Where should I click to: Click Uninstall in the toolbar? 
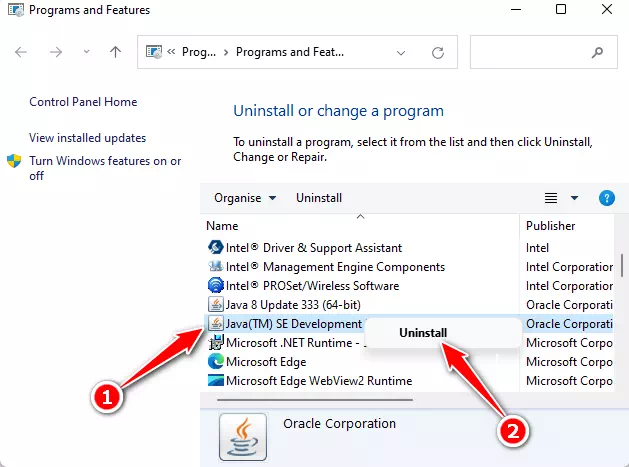pos(319,198)
